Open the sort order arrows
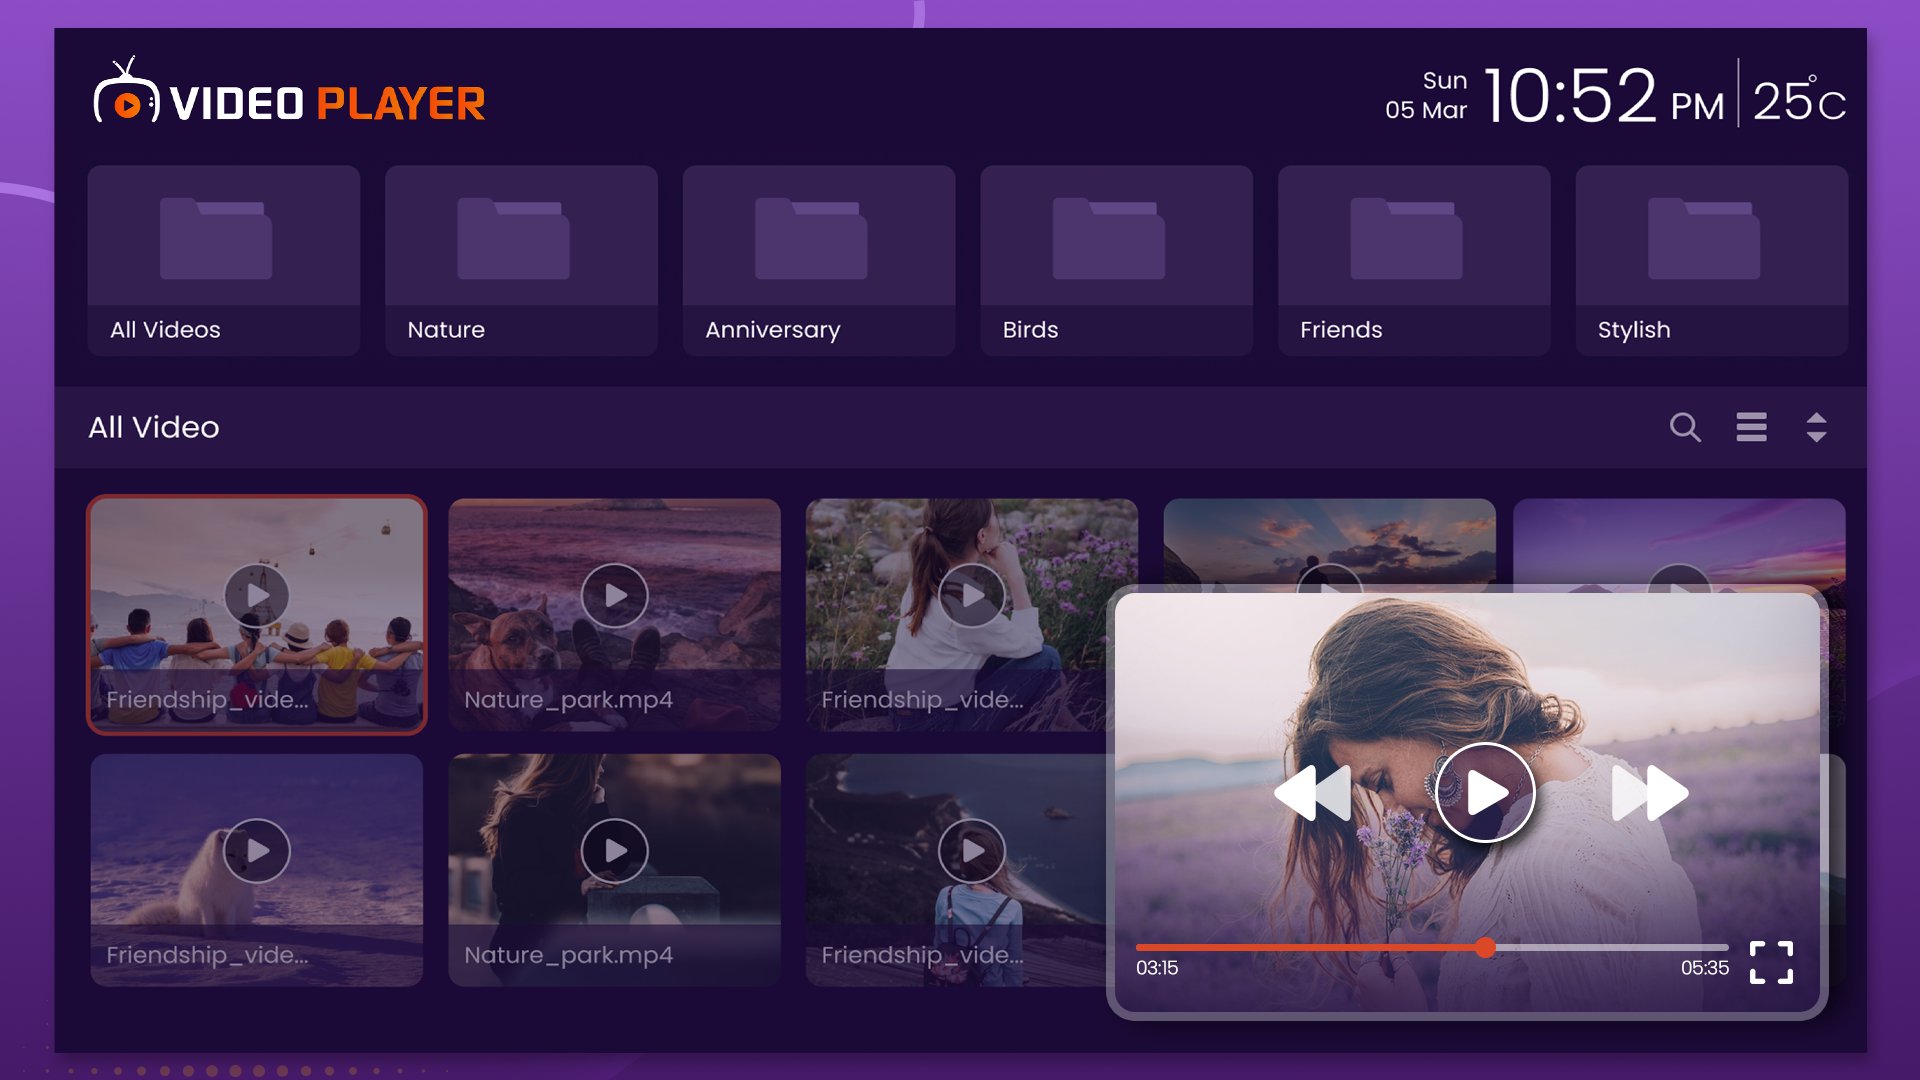The height and width of the screenshot is (1080, 1920). [1816, 427]
